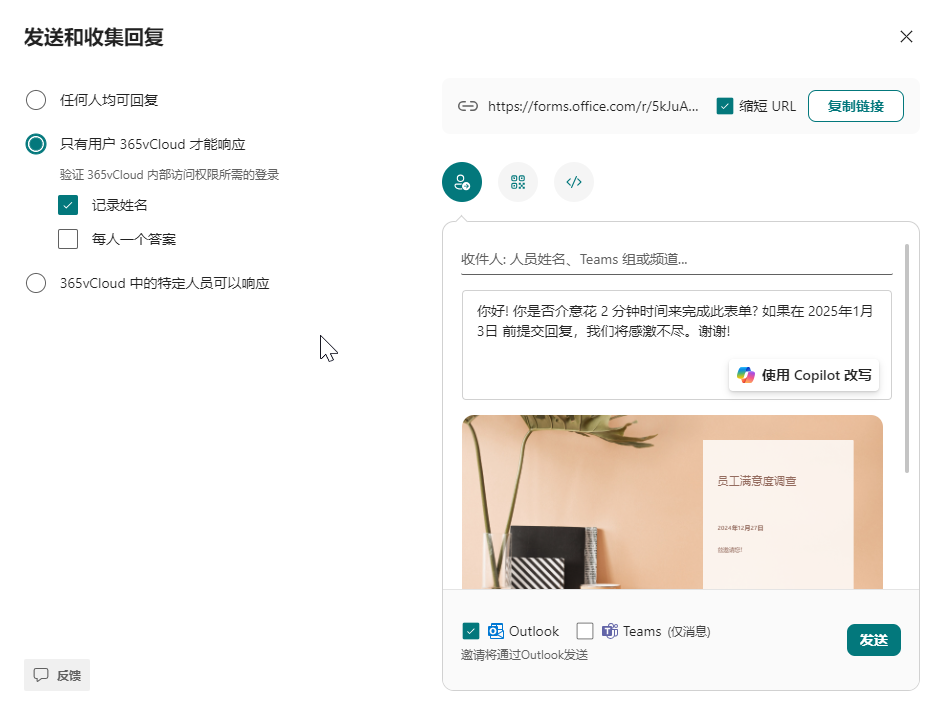Select 只有用户 365vCloud 才能响应 option

pyautogui.click(x=36, y=144)
